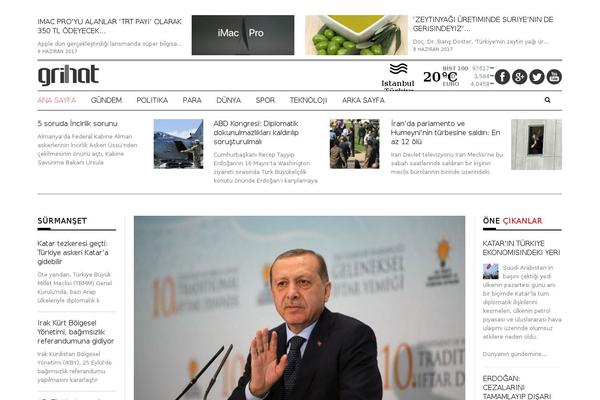
Task: Open the Facebook social icon
Action: pos(502,77)
